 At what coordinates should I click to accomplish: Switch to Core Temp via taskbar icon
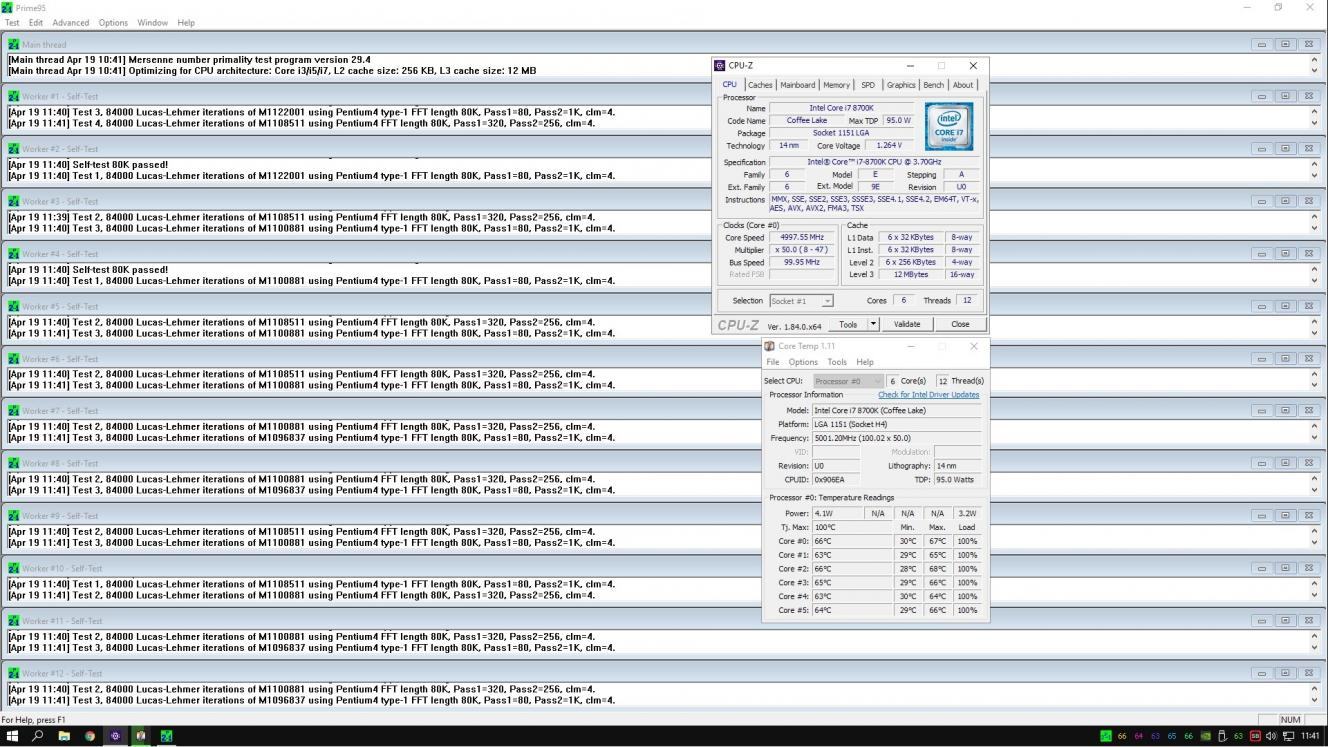click(141, 736)
